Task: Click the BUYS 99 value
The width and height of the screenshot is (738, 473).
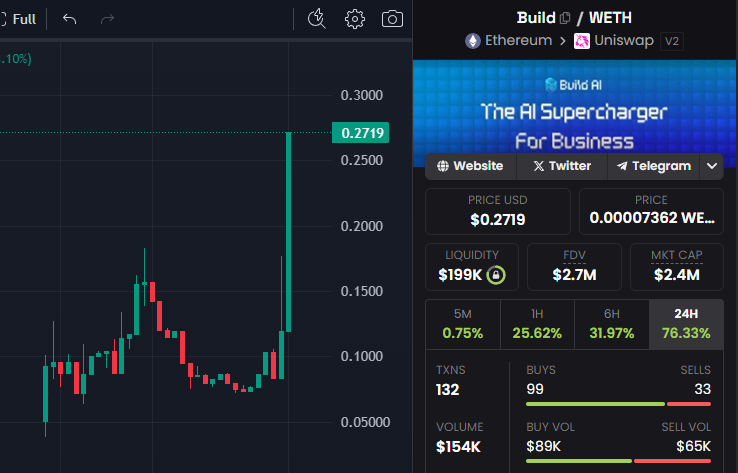Action: pos(535,389)
